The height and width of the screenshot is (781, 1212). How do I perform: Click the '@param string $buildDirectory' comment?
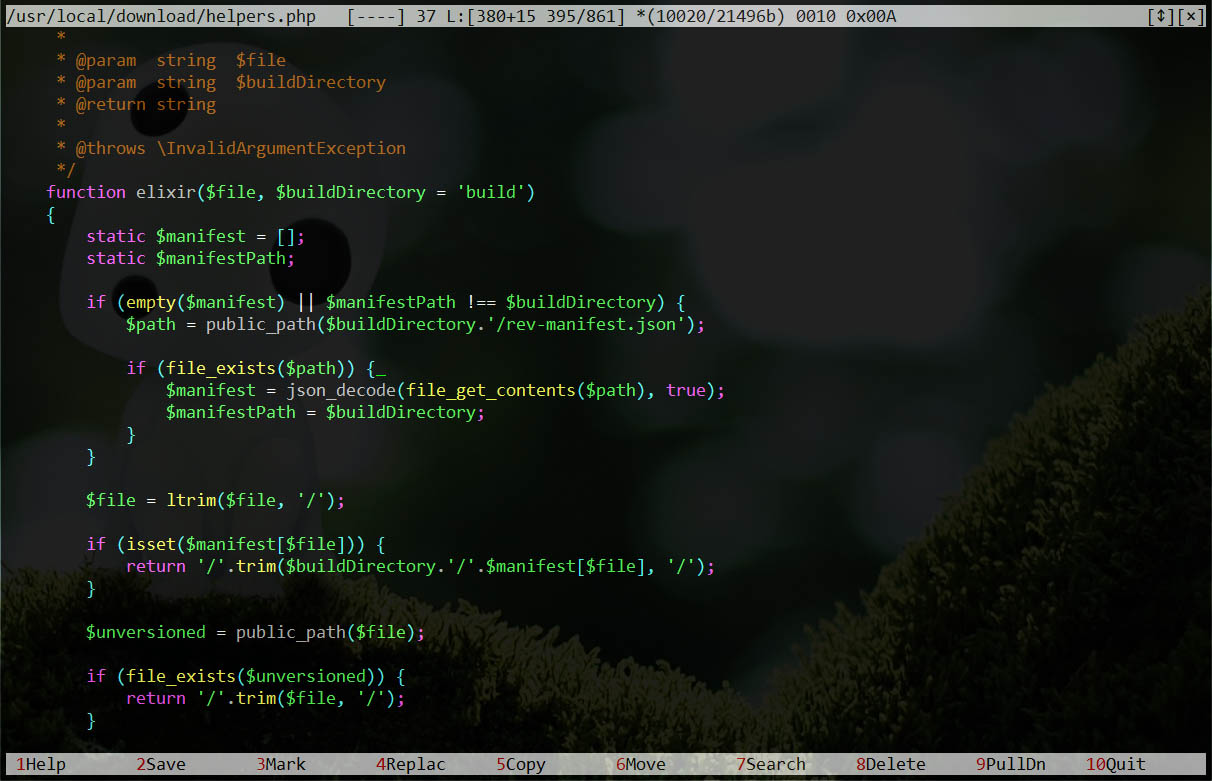(231, 82)
